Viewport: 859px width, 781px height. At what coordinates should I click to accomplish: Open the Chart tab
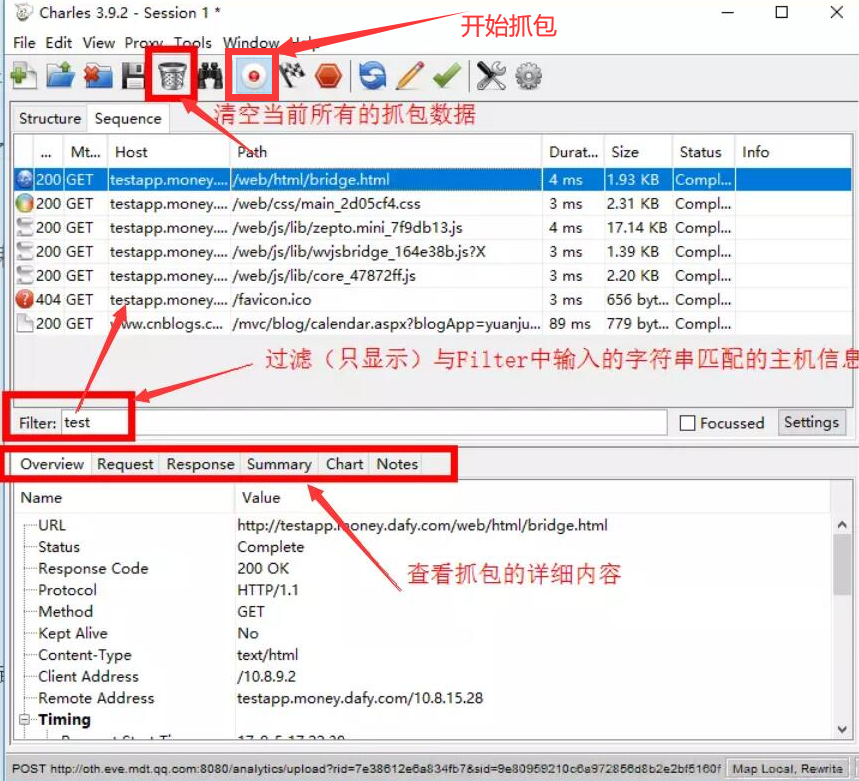tap(345, 464)
